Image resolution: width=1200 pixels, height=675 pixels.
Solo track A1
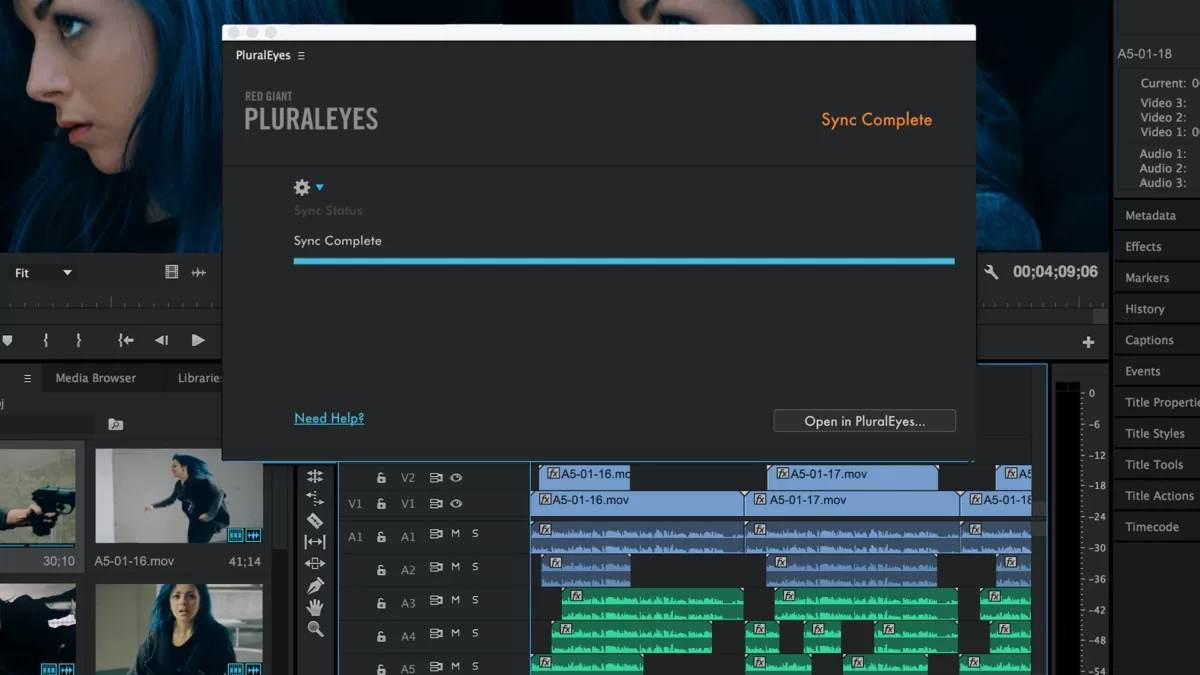point(475,534)
